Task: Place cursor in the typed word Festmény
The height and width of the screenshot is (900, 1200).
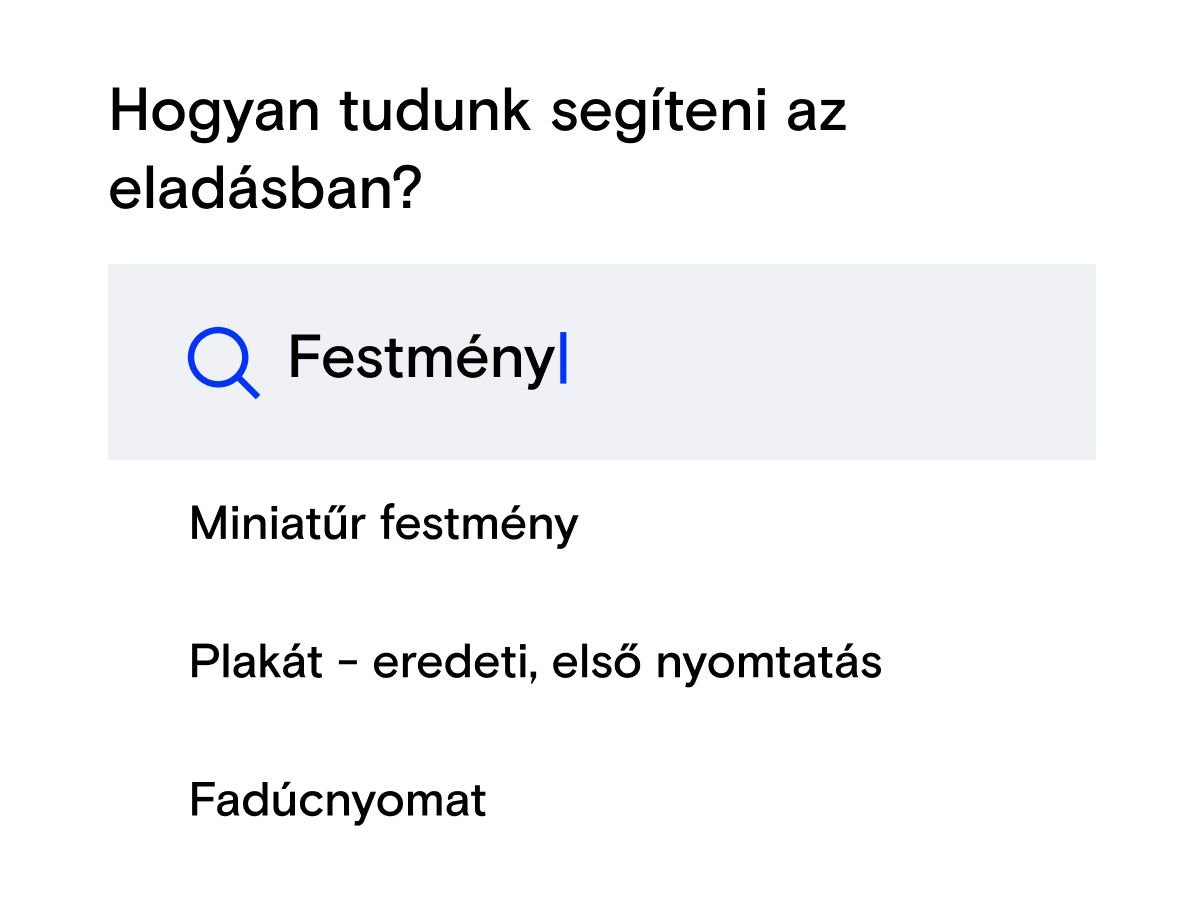Action: click(421, 359)
